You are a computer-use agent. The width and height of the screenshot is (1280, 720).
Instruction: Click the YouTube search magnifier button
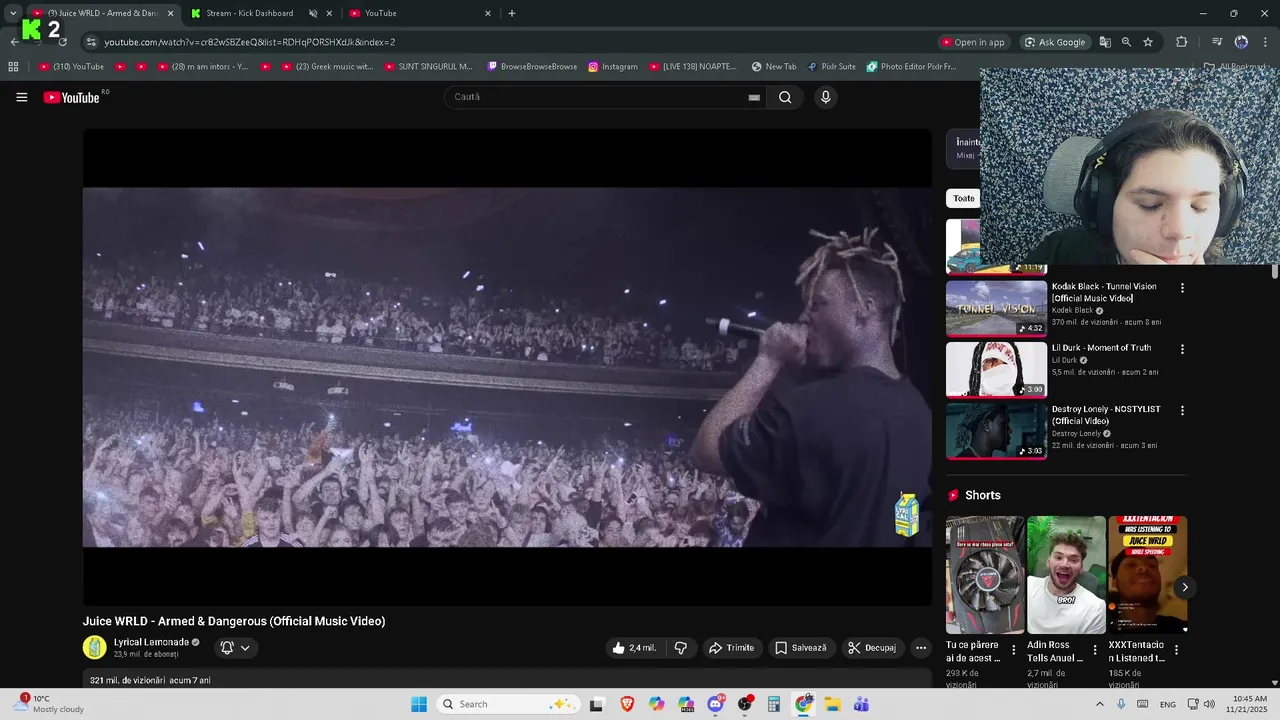[x=785, y=97]
